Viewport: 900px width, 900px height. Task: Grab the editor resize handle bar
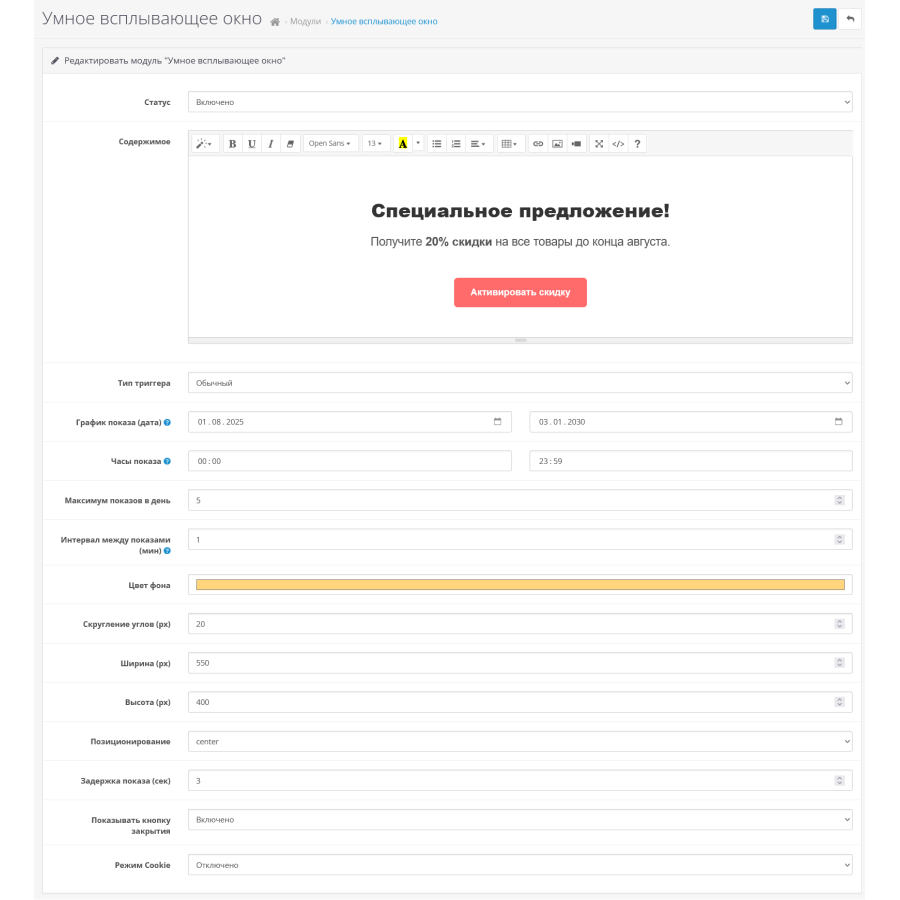(x=520, y=340)
